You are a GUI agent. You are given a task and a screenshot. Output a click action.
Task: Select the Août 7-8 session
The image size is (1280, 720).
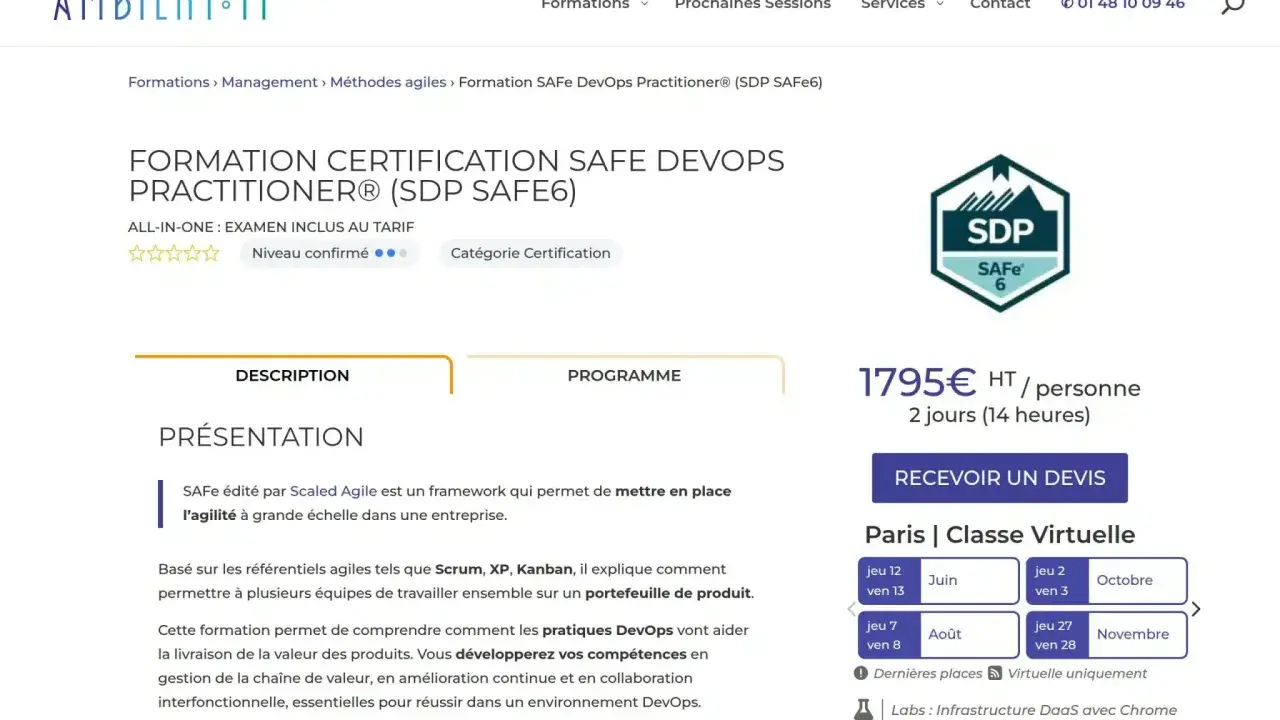pyautogui.click(x=939, y=635)
